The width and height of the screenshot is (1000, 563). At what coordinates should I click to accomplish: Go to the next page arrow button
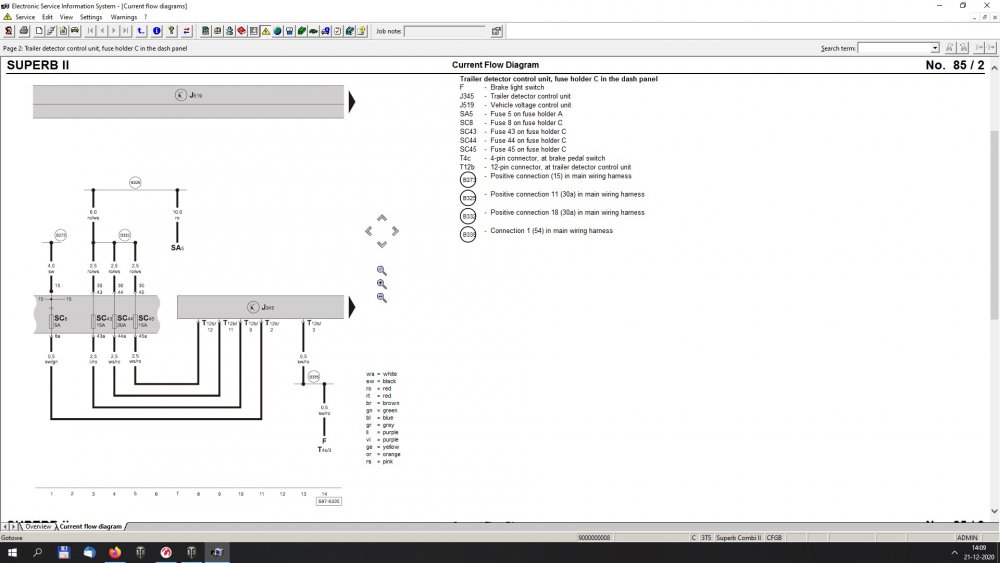(114, 31)
